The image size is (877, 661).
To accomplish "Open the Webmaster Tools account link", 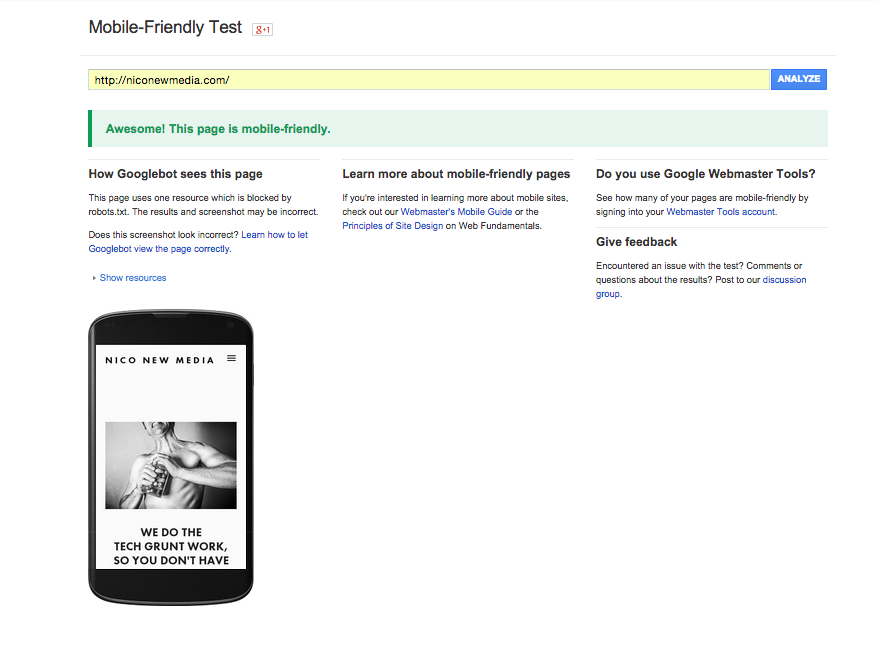I will point(721,212).
